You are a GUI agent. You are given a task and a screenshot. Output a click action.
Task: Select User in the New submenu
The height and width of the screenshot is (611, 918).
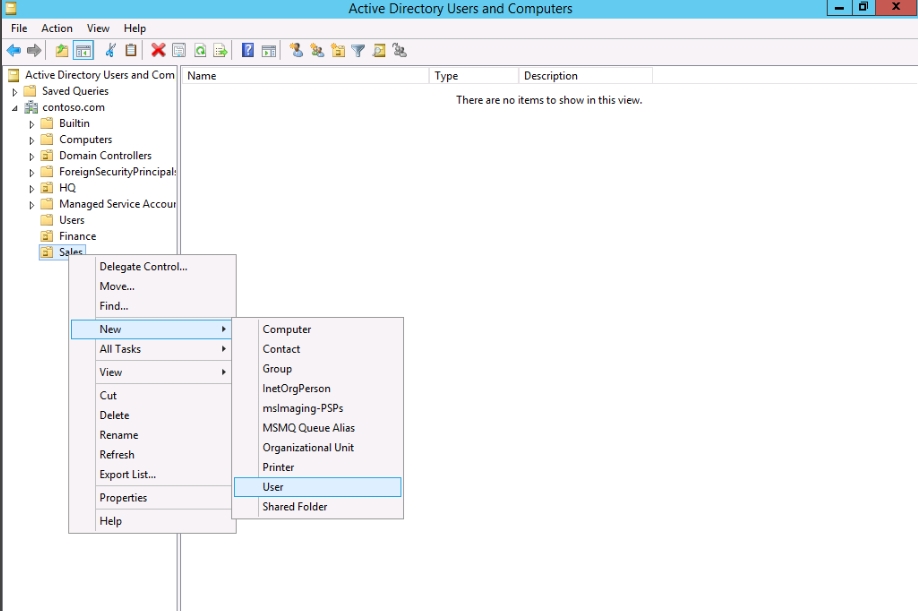318,487
